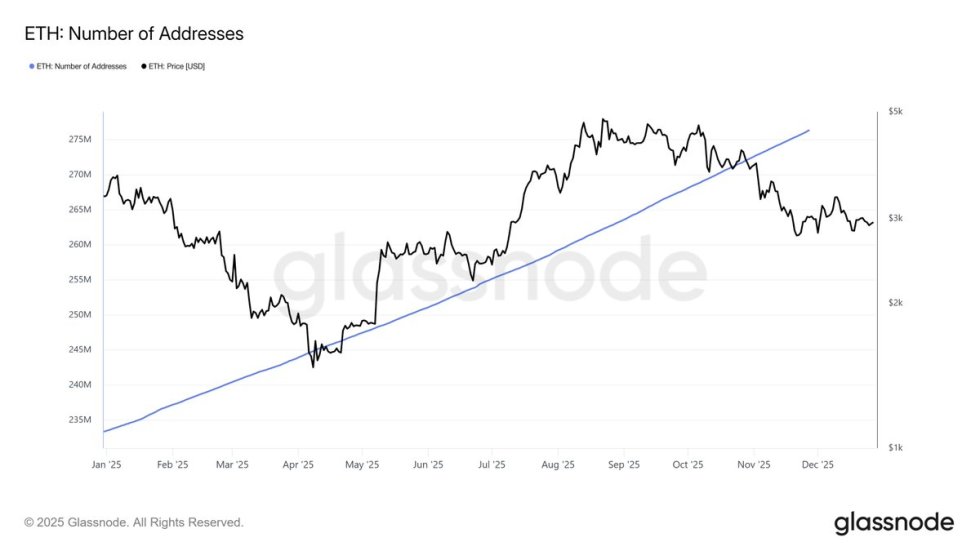Click the 255M left axis label
The height and width of the screenshot is (551, 980).
(80, 280)
